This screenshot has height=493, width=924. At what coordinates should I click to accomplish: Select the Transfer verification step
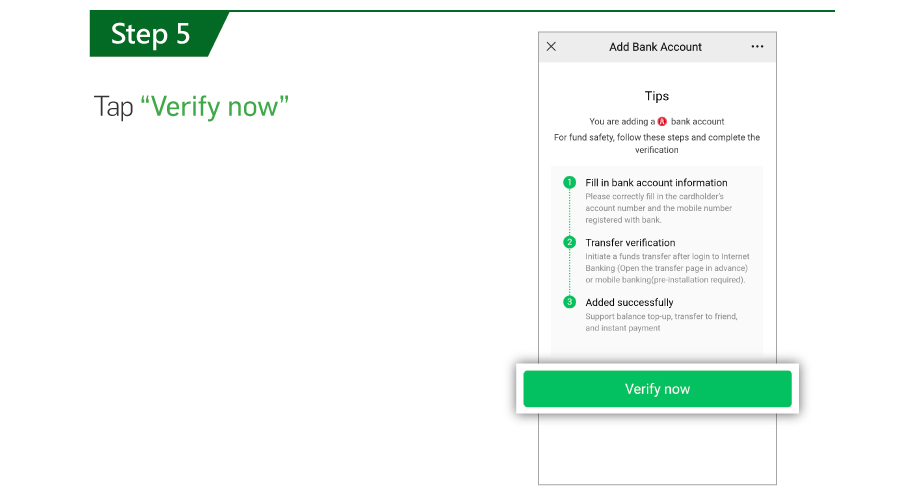click(x=630, y=243)
